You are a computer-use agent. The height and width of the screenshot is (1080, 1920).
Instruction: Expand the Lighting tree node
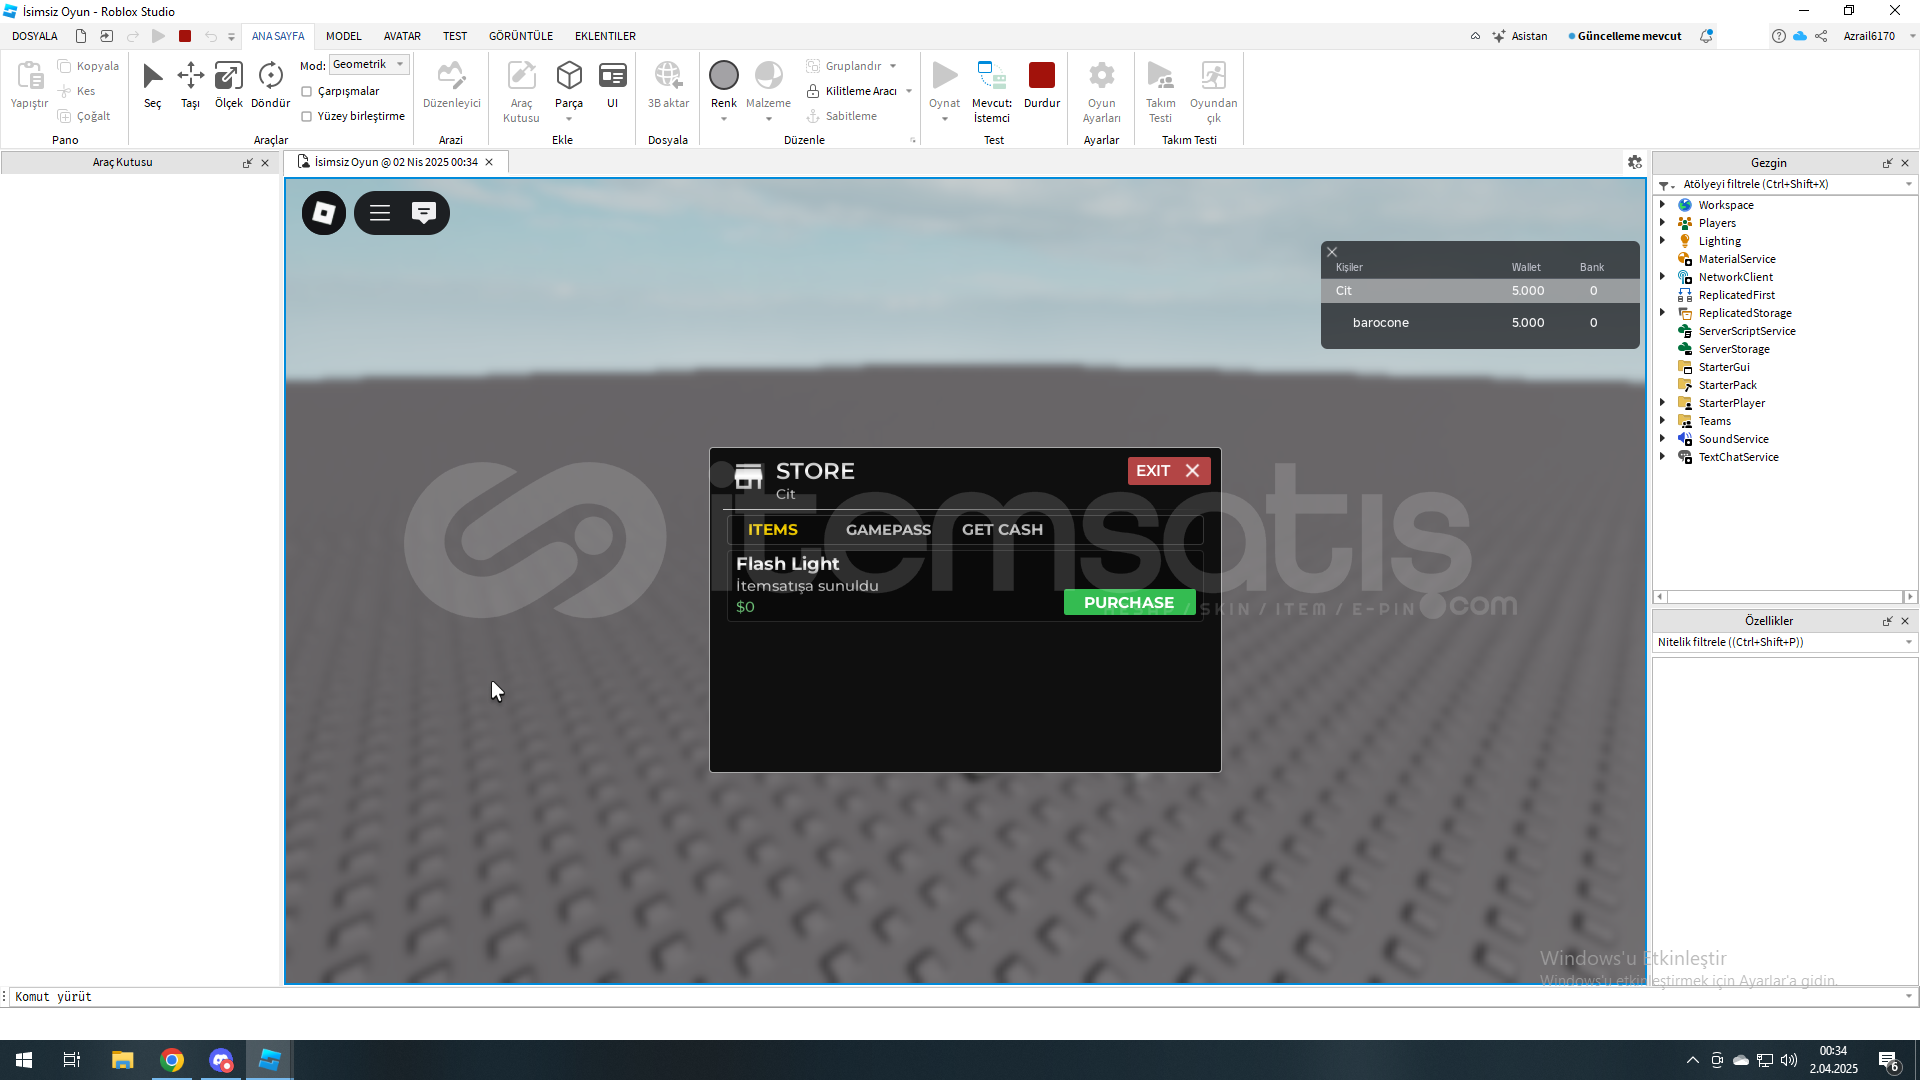coord(1662,241)
